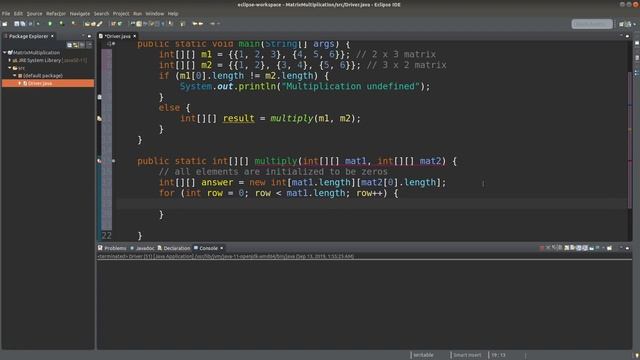The height and width of the screenshot is (360, 640).
Task: Close the Package Explorer view
Action: (52, 36)
